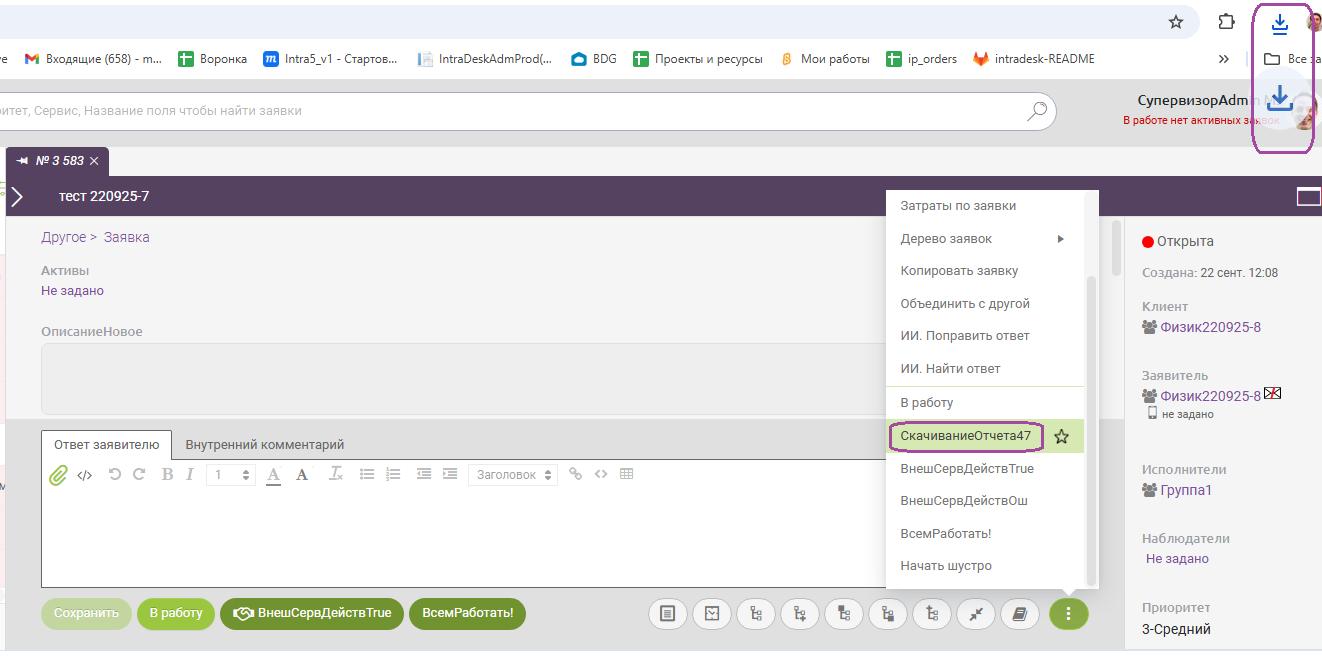Open the browser downloads icon
This screenshot has width=1322, height=658.
click(x=1279, y=23)
